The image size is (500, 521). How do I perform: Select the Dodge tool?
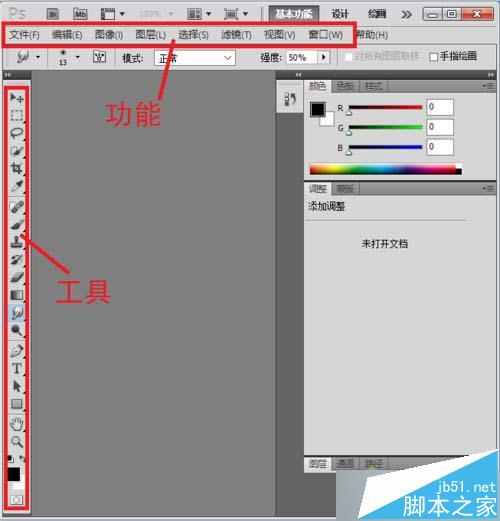tap(17, 330)
